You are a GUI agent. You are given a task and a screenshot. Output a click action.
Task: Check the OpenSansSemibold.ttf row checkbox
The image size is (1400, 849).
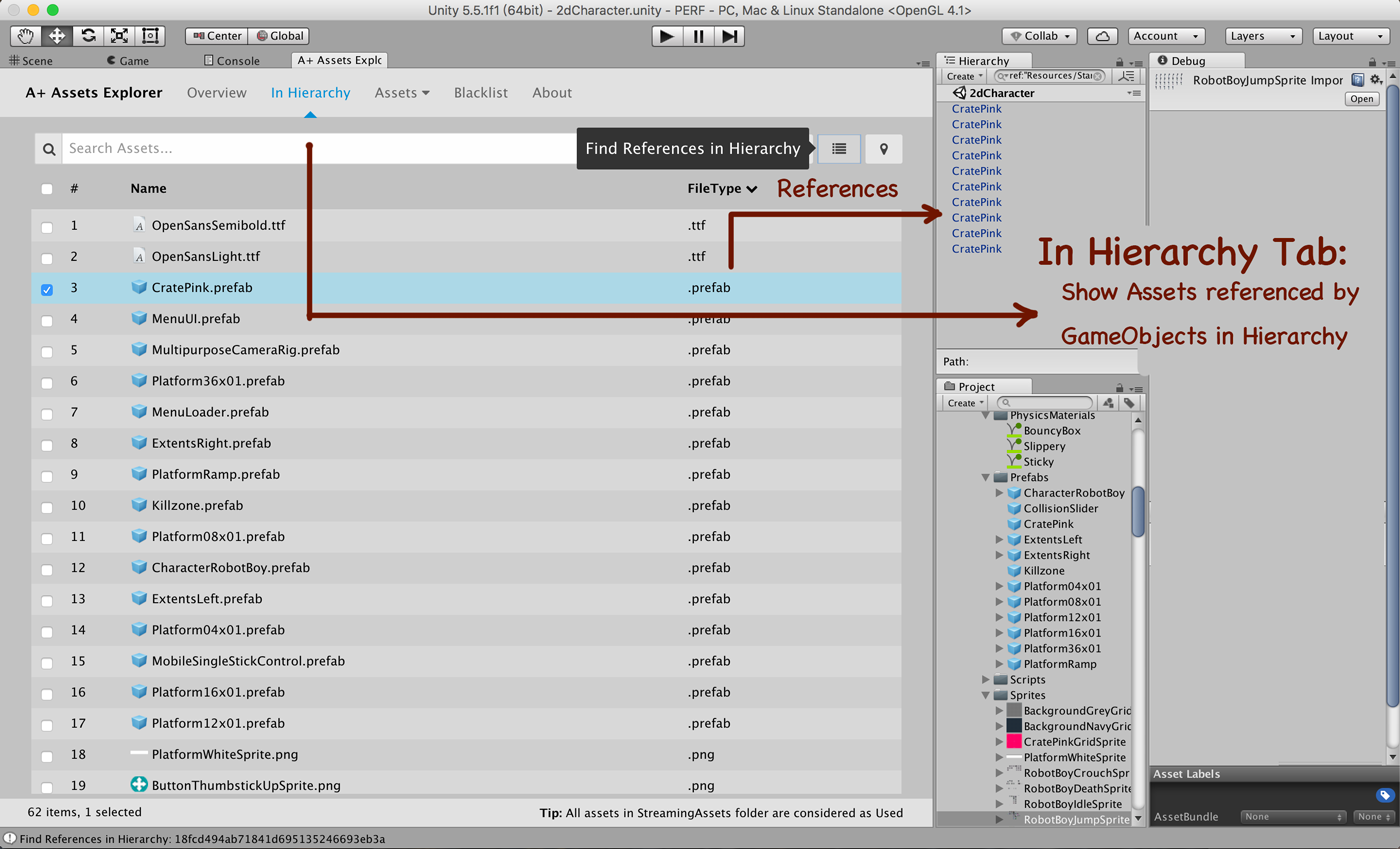click(47, 228)
